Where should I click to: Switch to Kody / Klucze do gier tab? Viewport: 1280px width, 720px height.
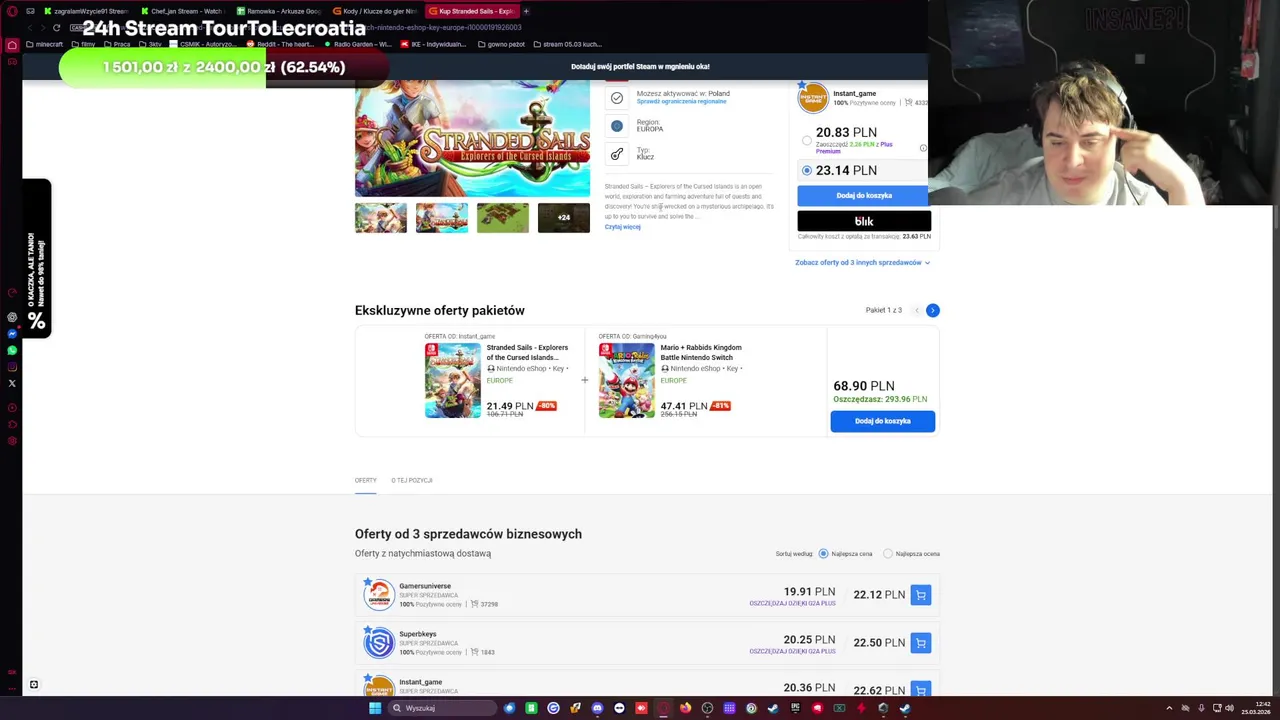coord(376,11)
